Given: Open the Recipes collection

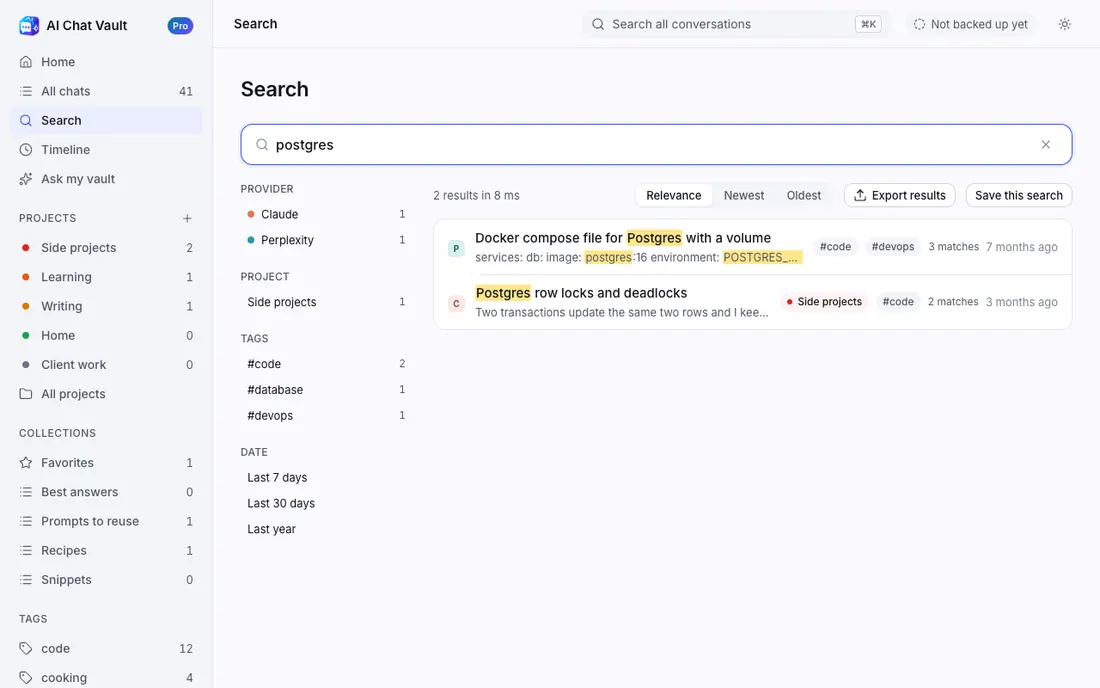Looking at the screenshot, I should (x=106, y=551).
